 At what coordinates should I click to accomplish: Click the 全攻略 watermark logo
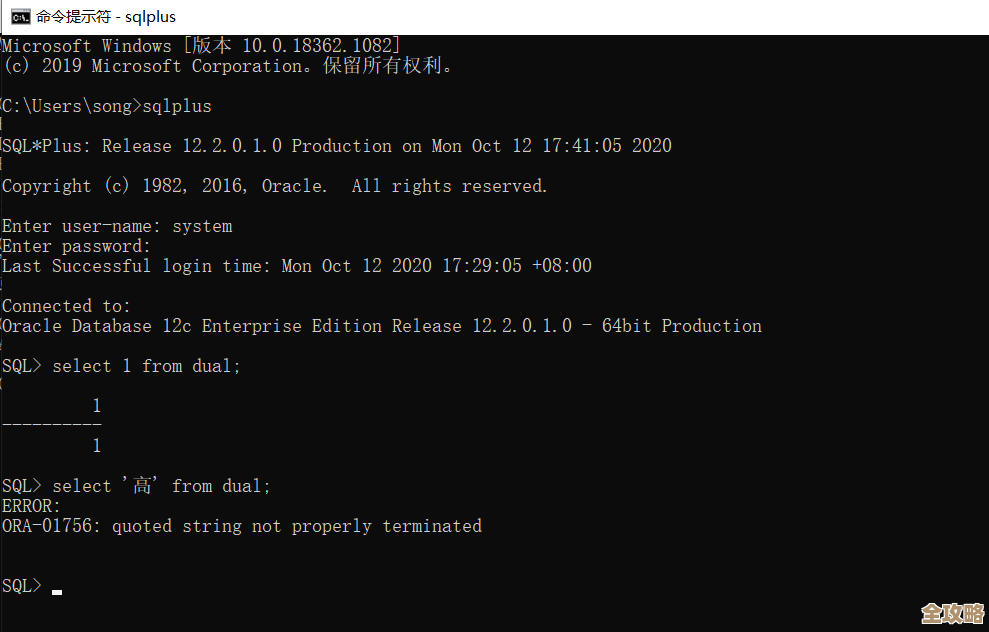pos(952,612)
